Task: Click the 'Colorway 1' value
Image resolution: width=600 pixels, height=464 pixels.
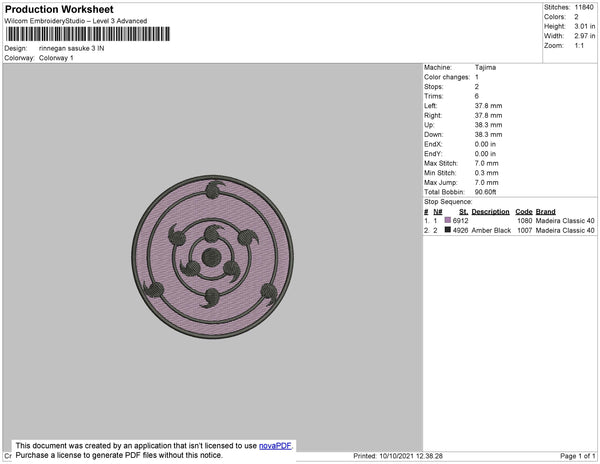Action: [56, 58]
